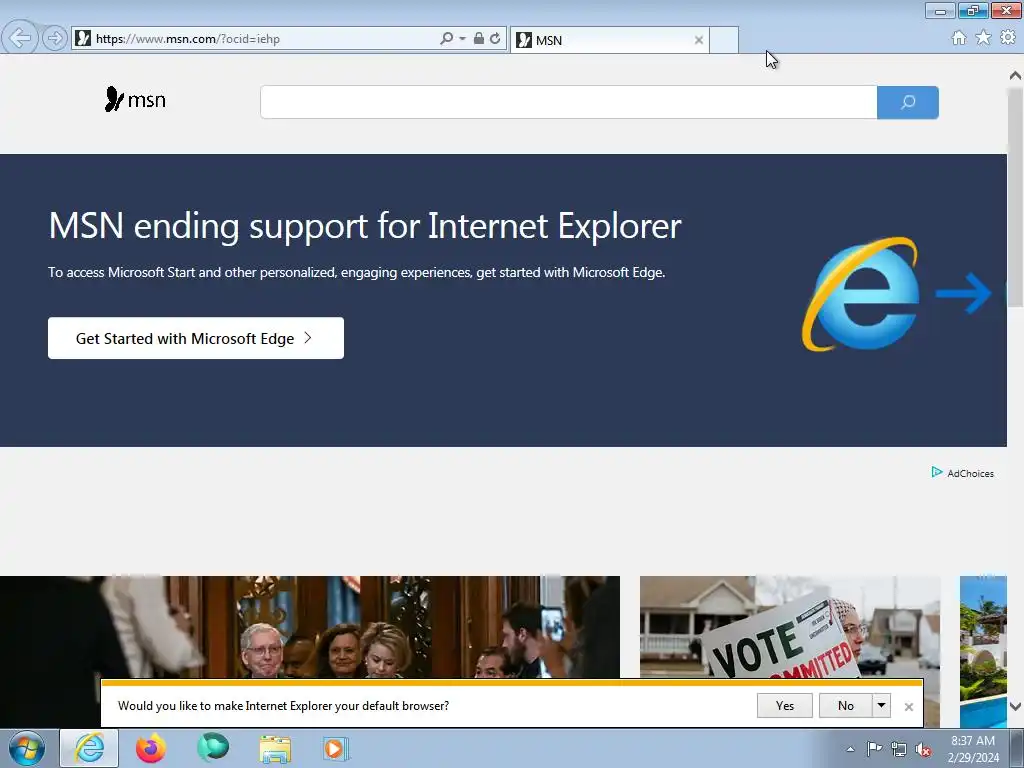The height and width of the screenshot is (768, 1024).
Task: Click the scrollbar up arrow
Action: point(1015,76)
